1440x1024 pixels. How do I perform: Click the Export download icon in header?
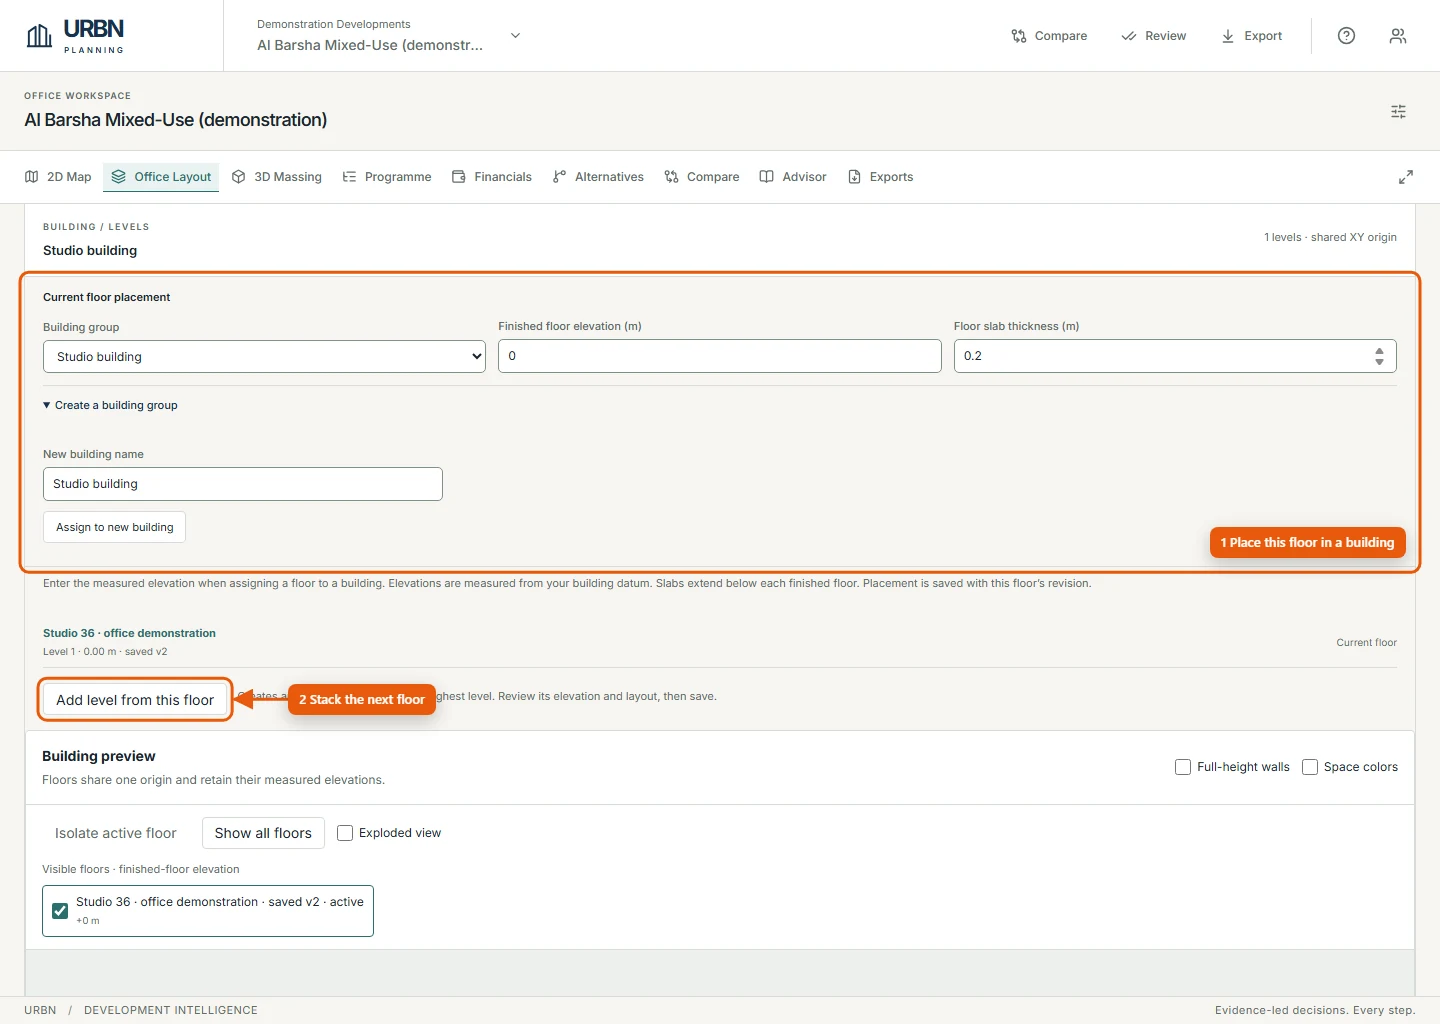[x=1228, y=36]
